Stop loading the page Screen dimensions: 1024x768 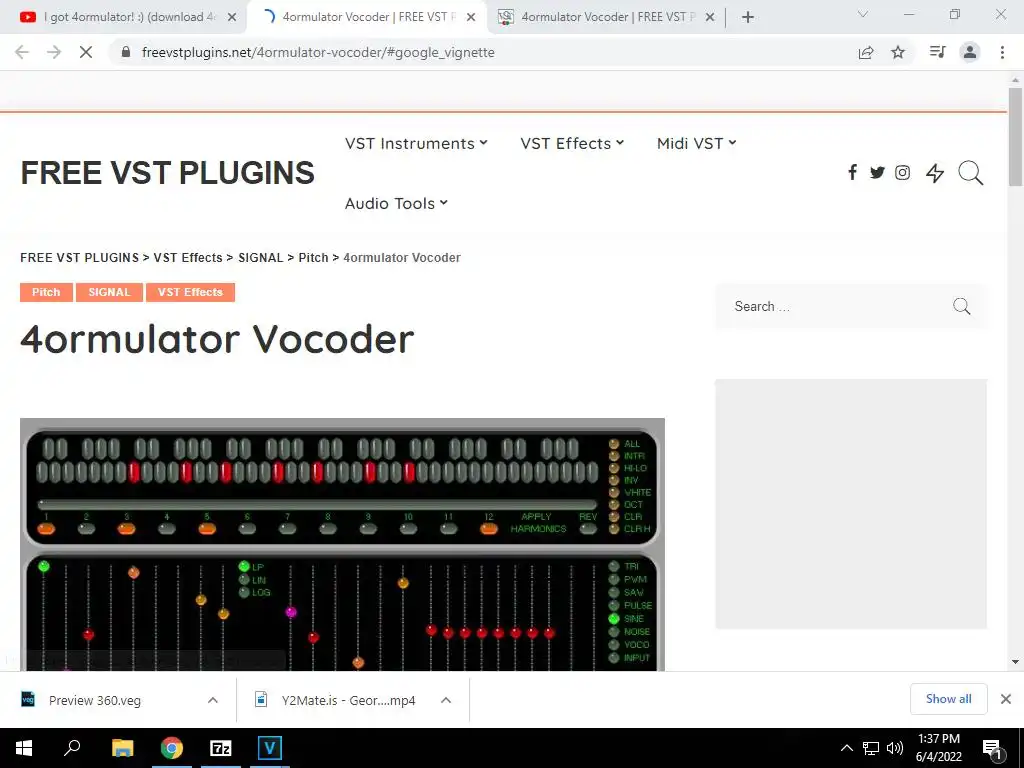(x=86, y=52)
